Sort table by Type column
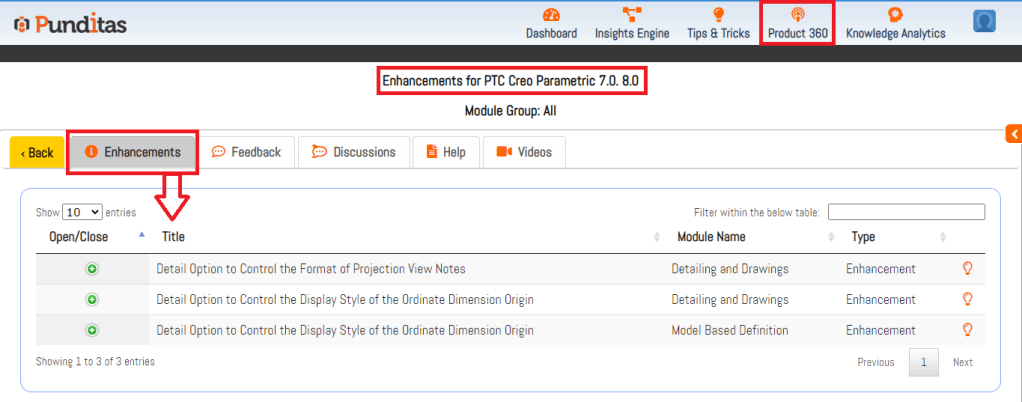The width and height of the screenshot is (1022, 402). pyautogui.click(x=863, y=237)
